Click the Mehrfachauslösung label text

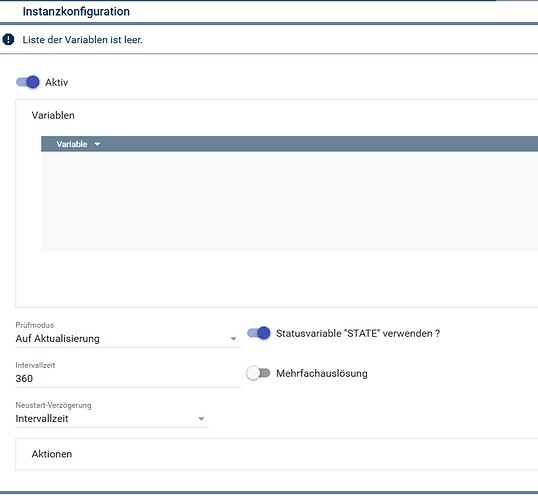[322, 373]
